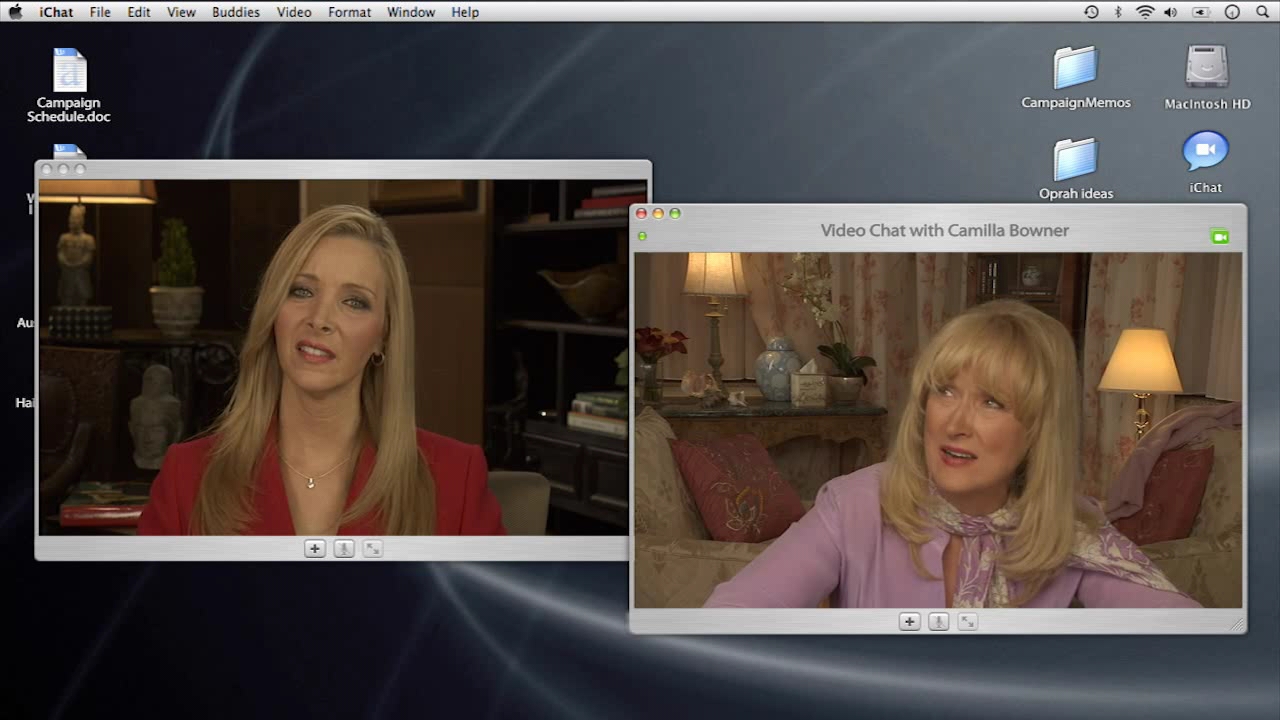Minimize the Camilla Bowner video chat window
The height and width of the screenshot is (720, 1280).
658,213
